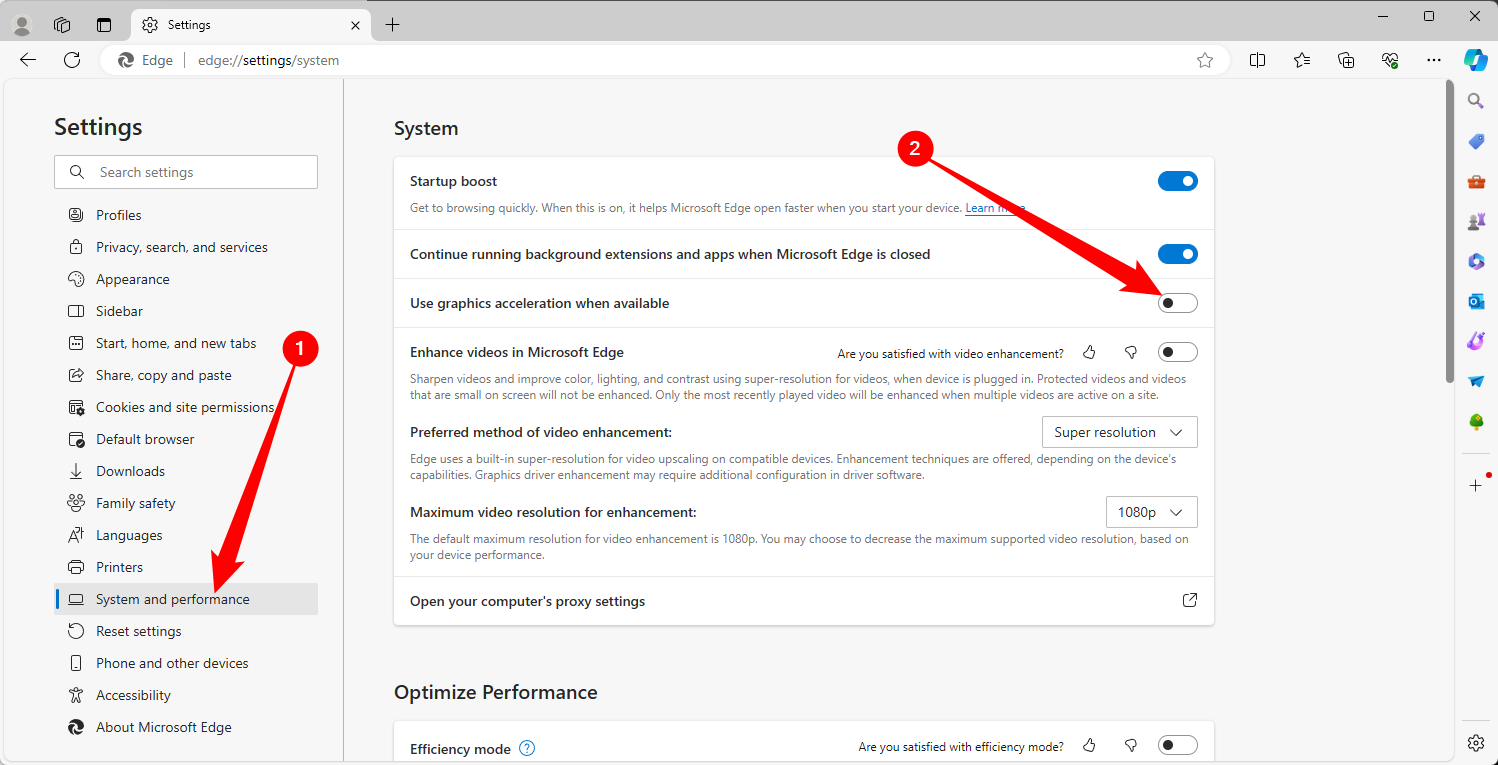The height and width of the screenshot is (765, 1498).
Task: Enable Enhance videos in Microsoft Edge
Action: tap(1177, 351)
